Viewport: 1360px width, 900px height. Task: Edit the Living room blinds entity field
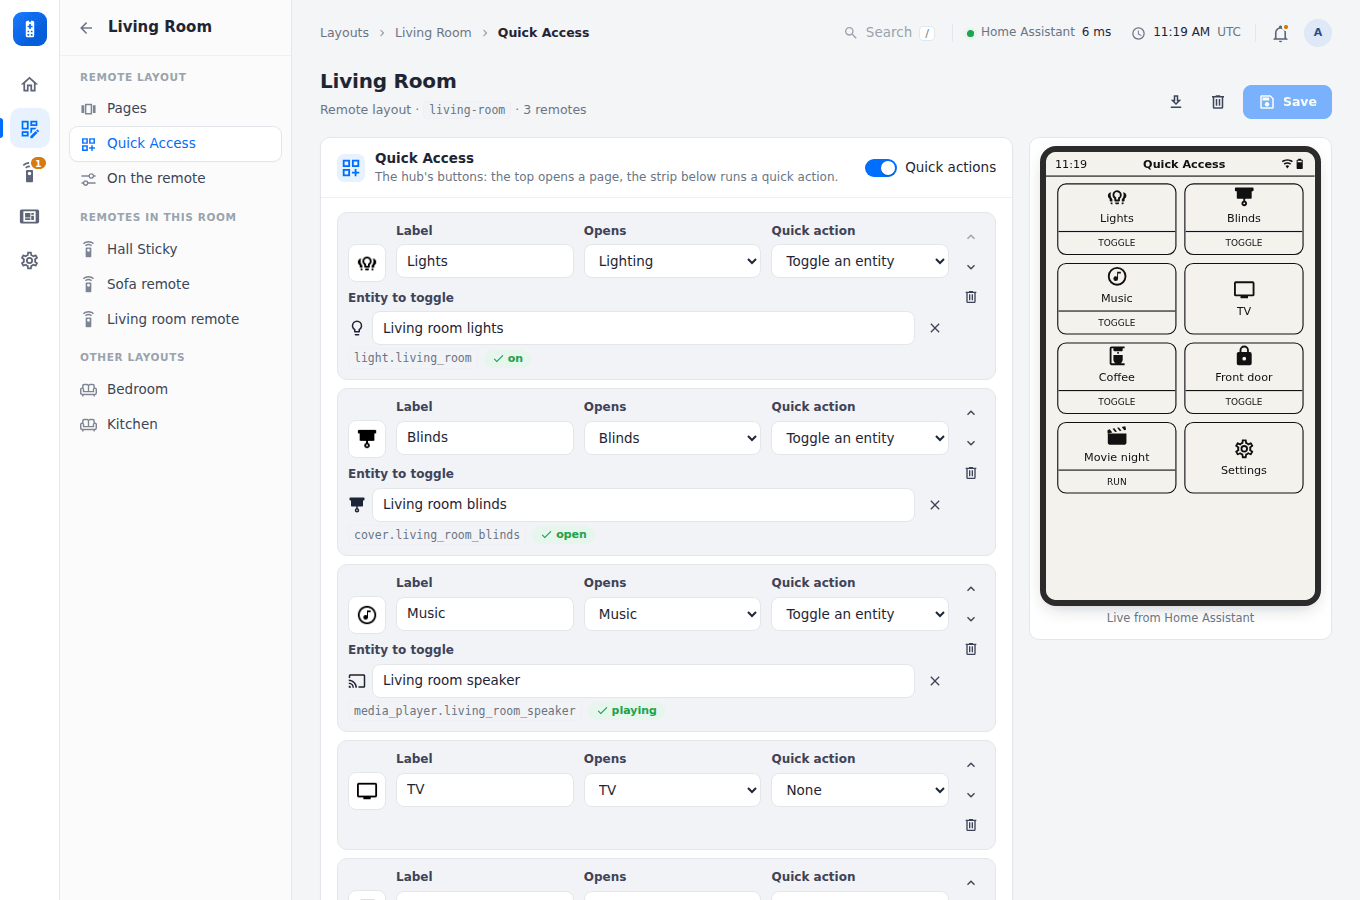pos(643,505)
